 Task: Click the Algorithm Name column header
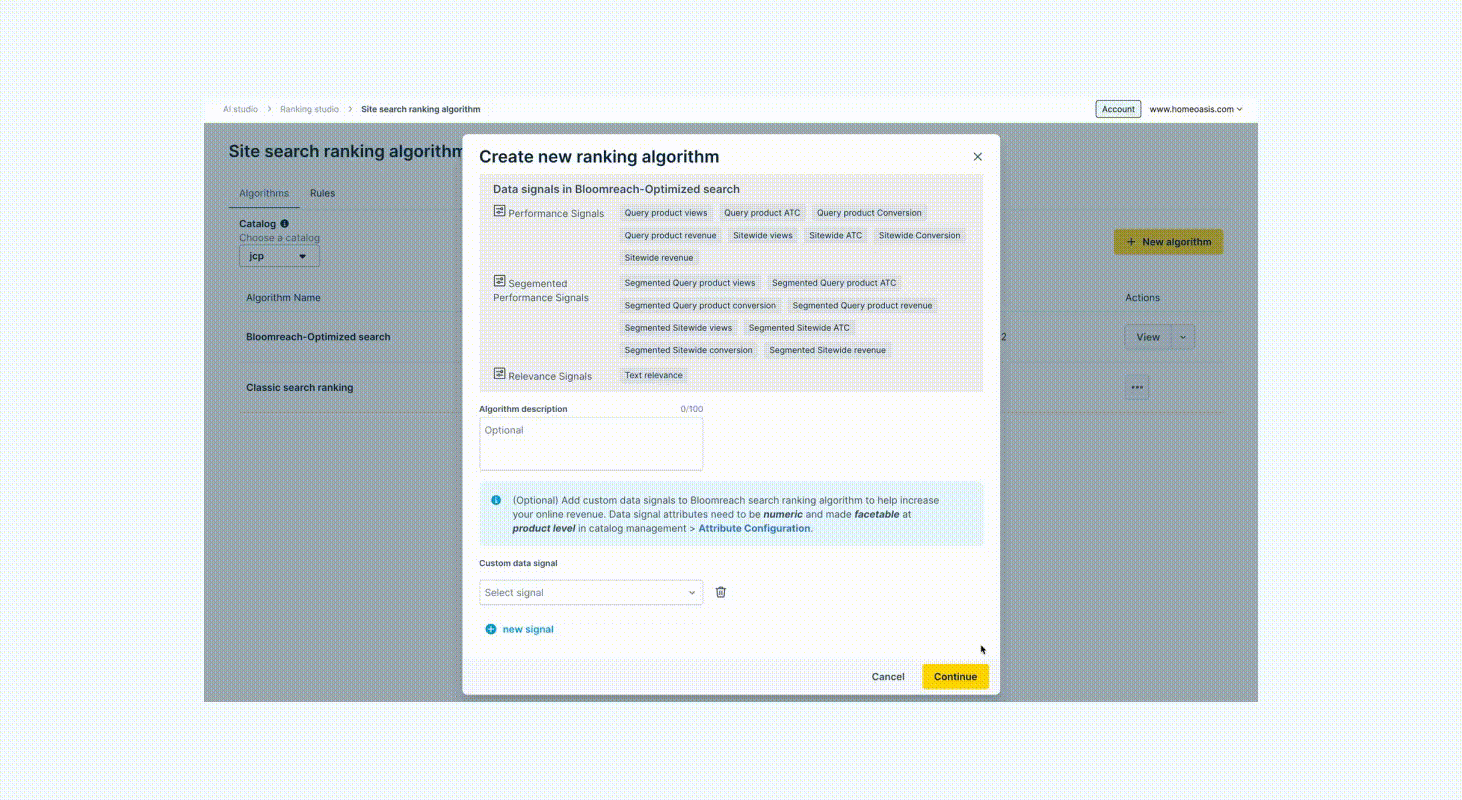[283, 298]
